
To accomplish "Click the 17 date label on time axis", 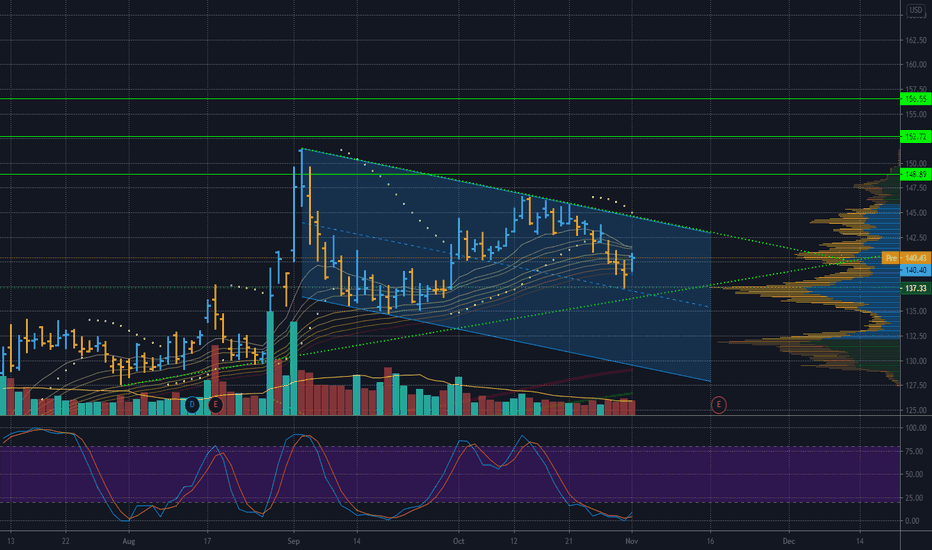I will [x=207, y=541].
